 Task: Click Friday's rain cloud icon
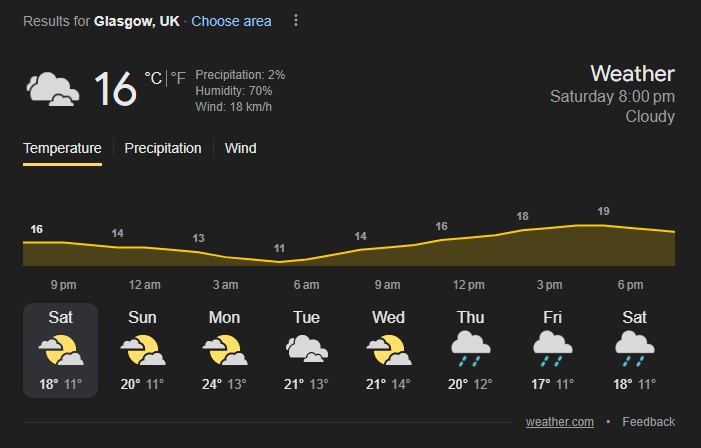point(552,350)
